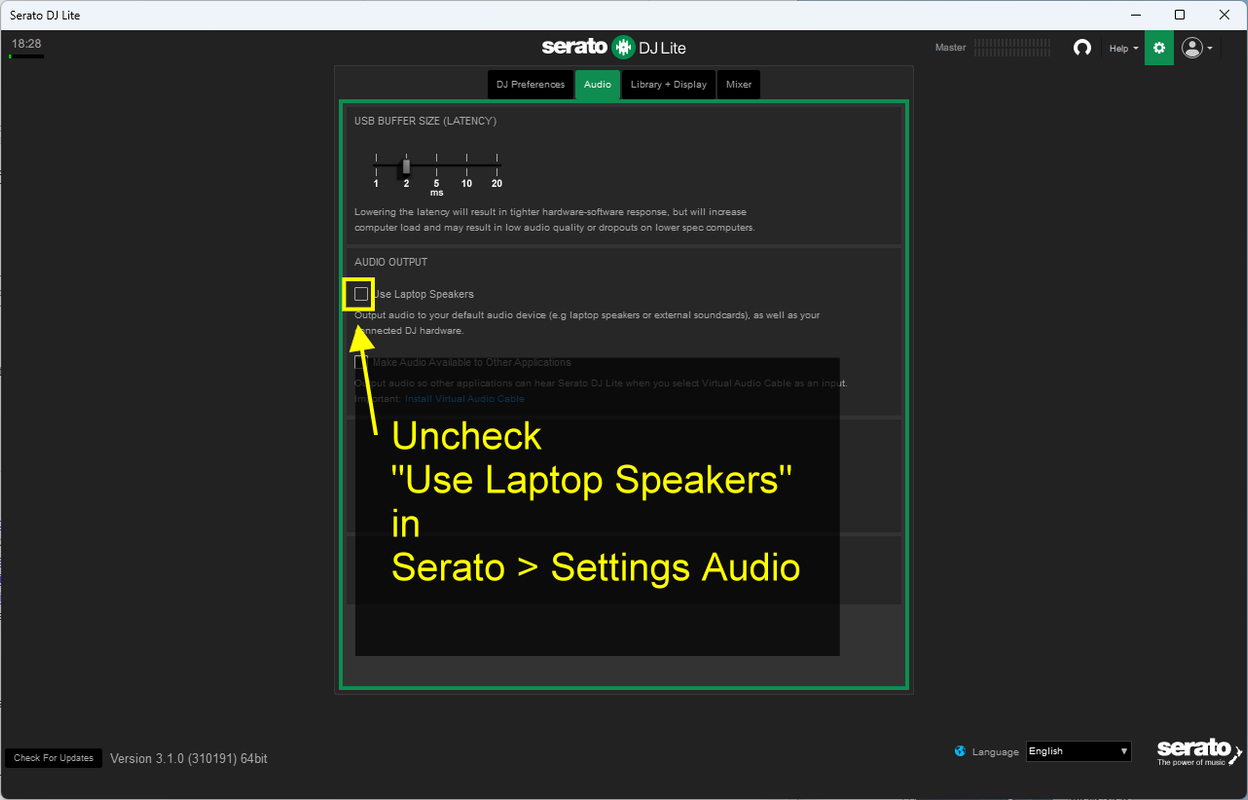1248x800 pixels.
Task: Expand the Help dropdown menu
Action: [1124, 48]
